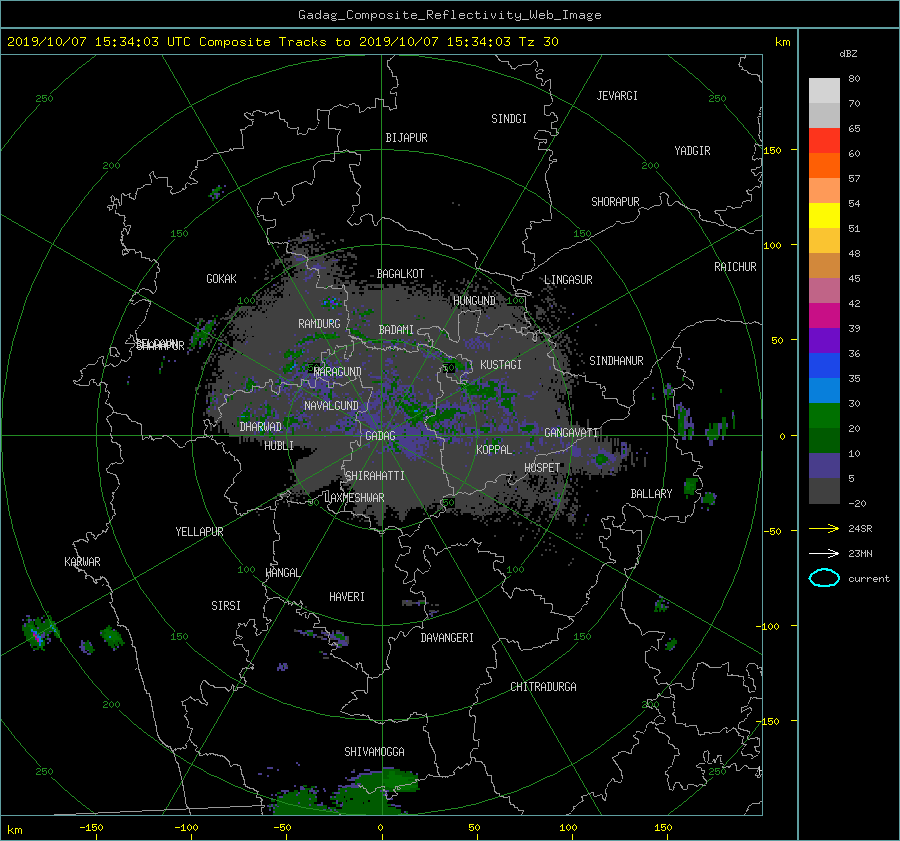
Task: Click the white 23MN track arrow
Action: 824,553
